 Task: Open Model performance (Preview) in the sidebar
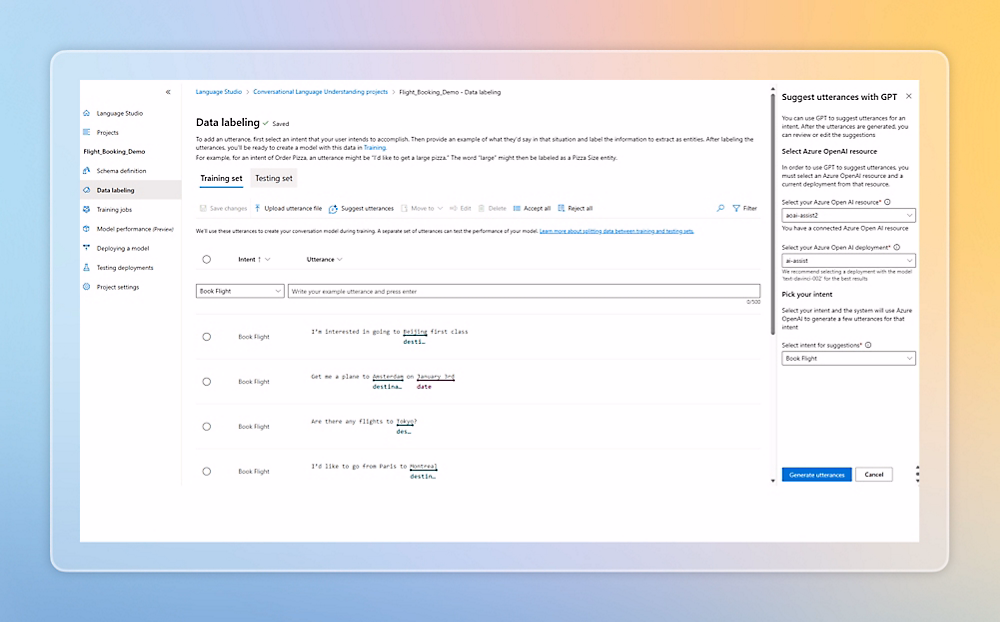[x=135, y=228]
